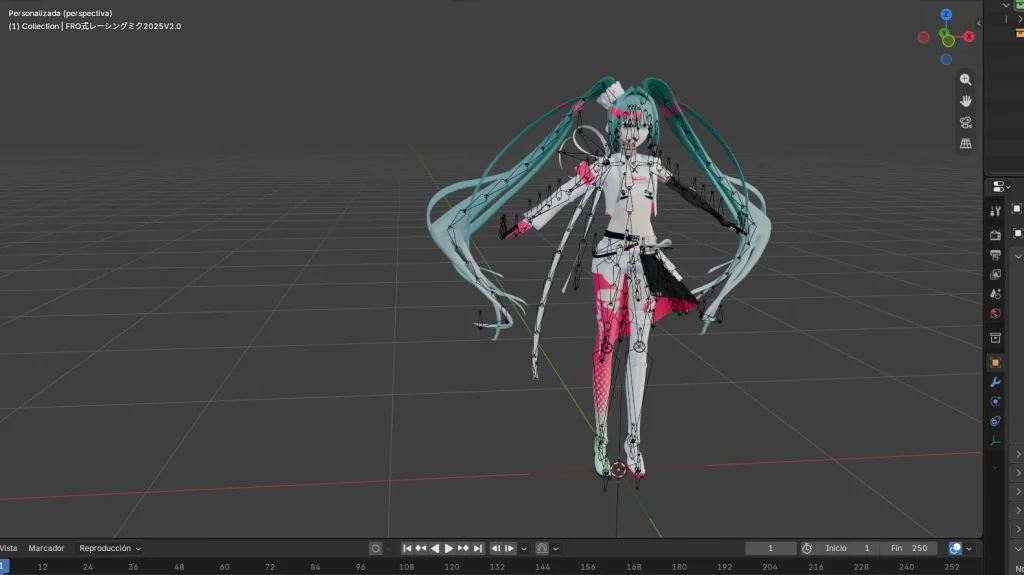Open the Render properties tab

click(995, 235)
